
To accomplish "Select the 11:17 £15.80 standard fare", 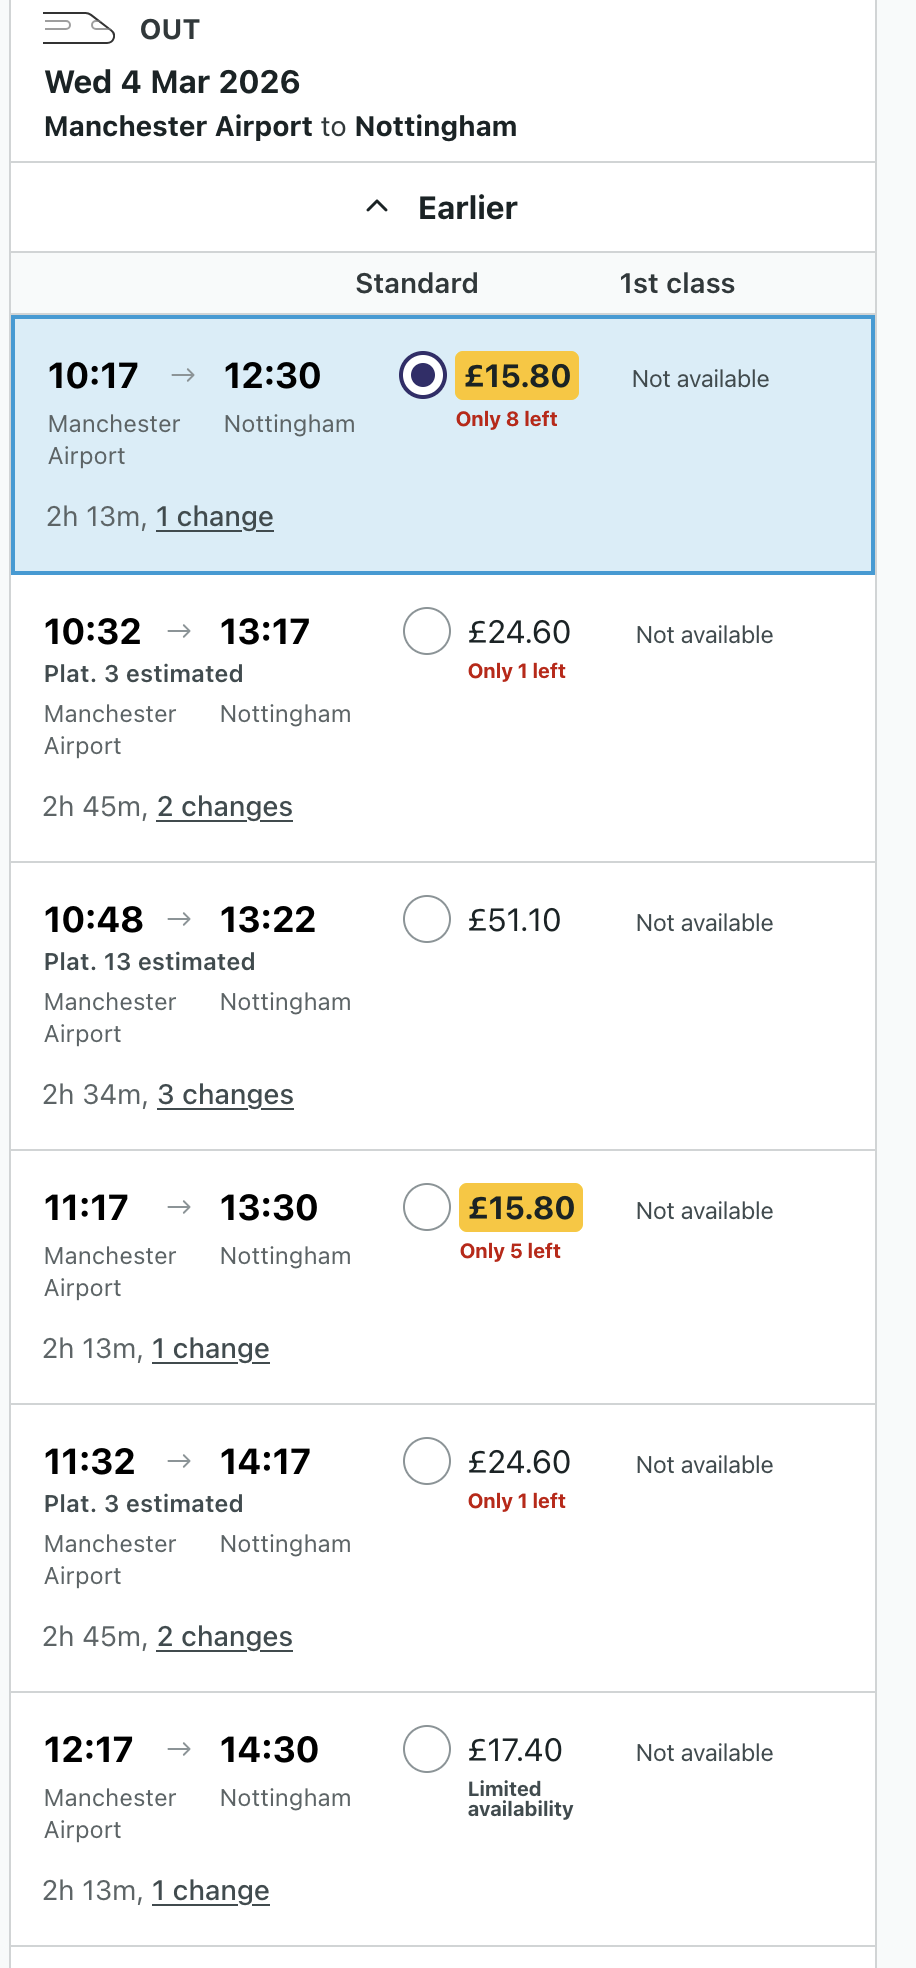I will [427, 1207].
